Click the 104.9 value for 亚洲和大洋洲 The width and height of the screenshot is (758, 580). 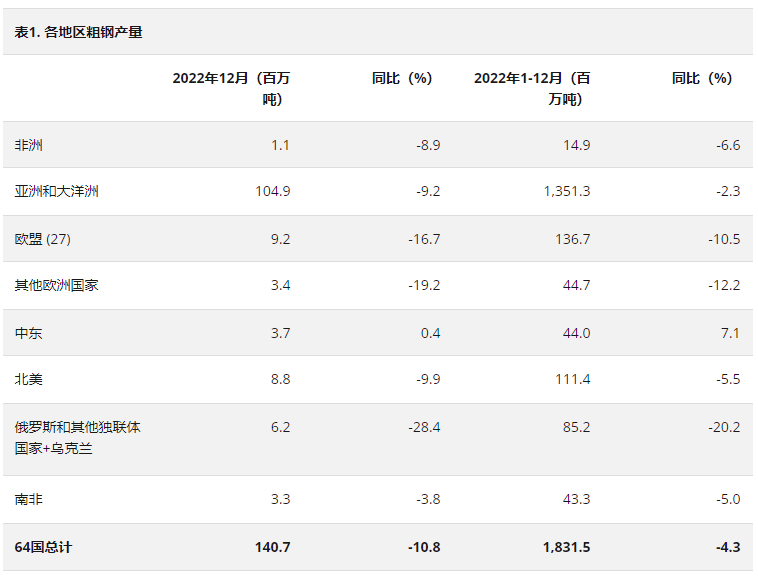tap(272, 191)
